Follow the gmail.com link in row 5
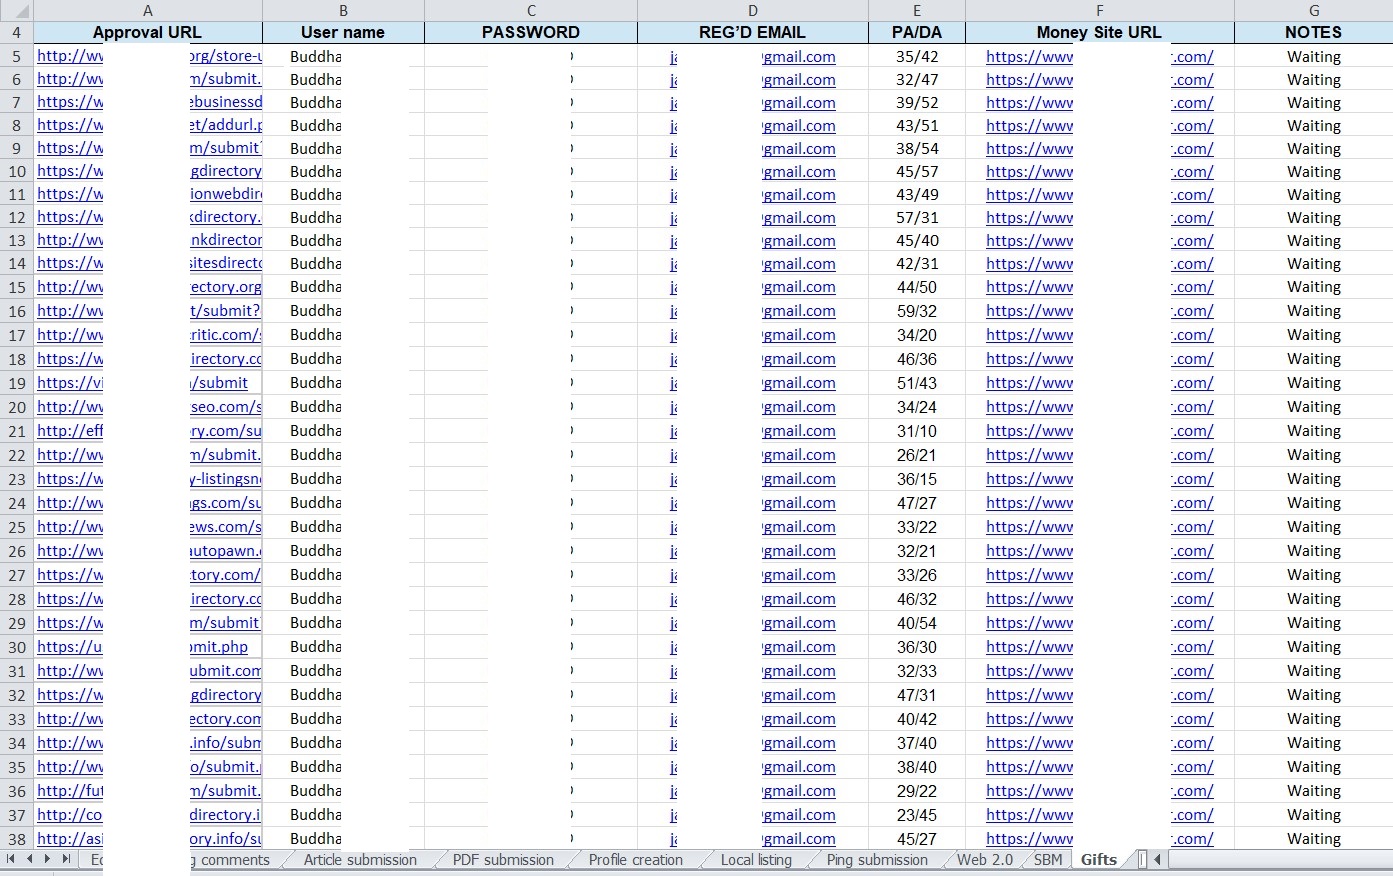The image size is (1393, 876). coord(798,57)
